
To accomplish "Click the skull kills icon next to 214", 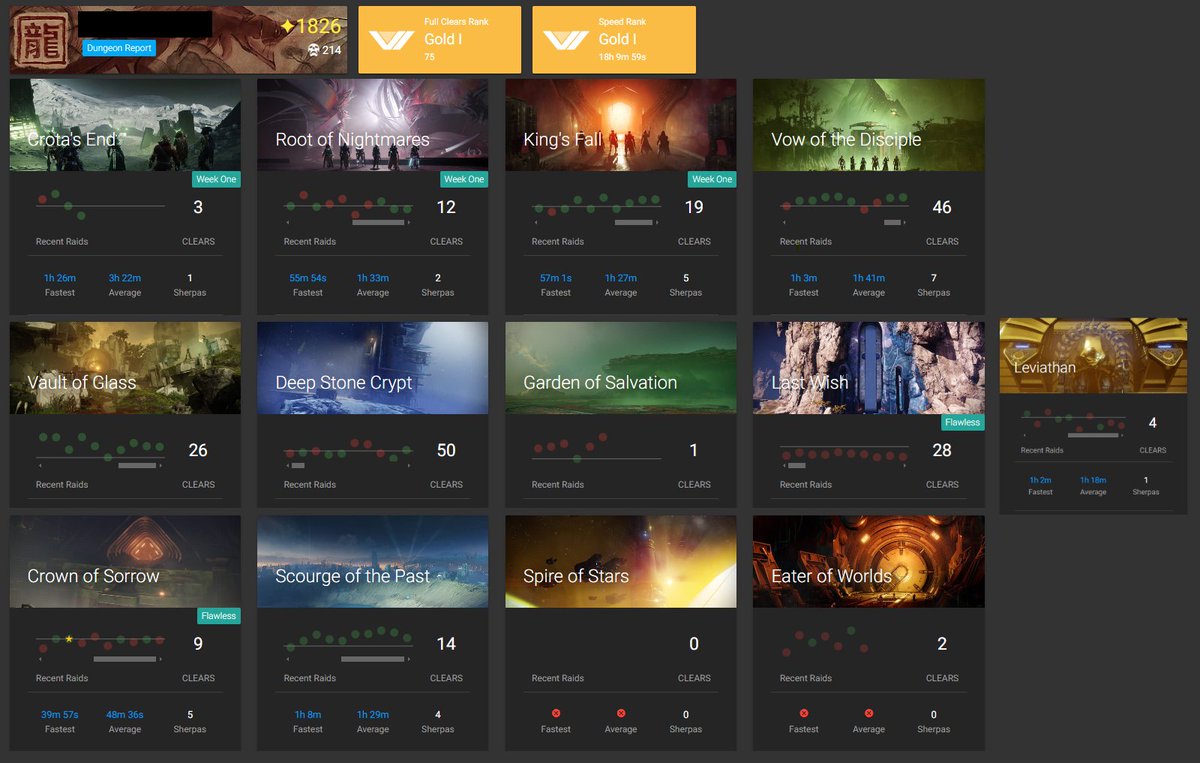I will 313,50.
